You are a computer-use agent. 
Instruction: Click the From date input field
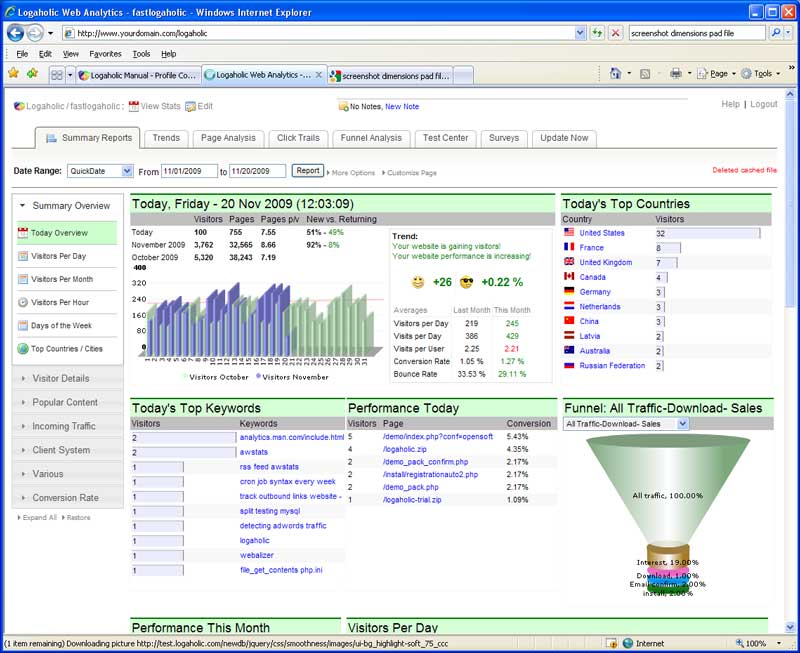coord(189,171)
